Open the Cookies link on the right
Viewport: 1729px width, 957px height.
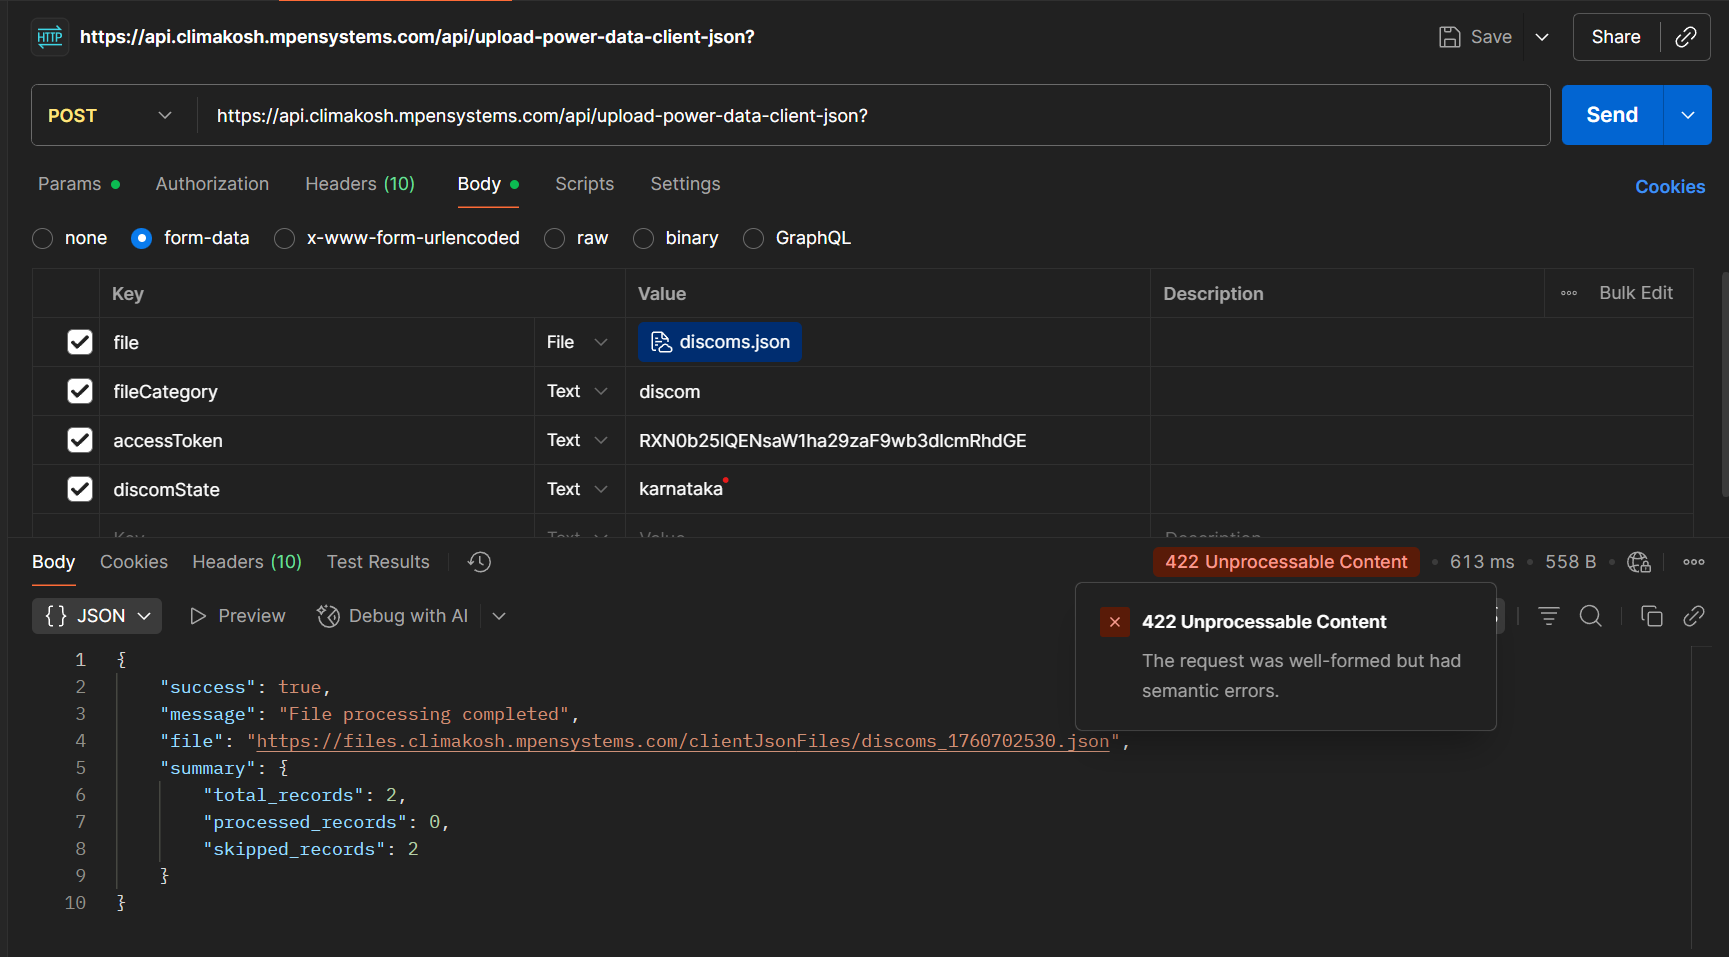click(1669, 187)
